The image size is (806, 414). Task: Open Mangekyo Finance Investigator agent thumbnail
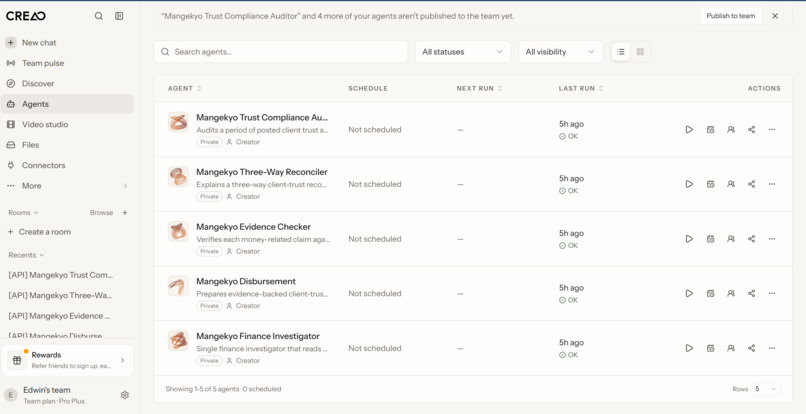[x=178, y=341]
